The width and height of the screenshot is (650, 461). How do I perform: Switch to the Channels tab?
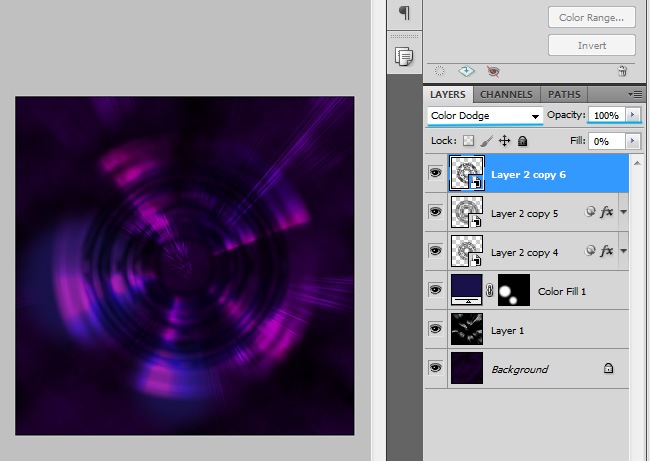pyautogui.click(x=509, y=95)
